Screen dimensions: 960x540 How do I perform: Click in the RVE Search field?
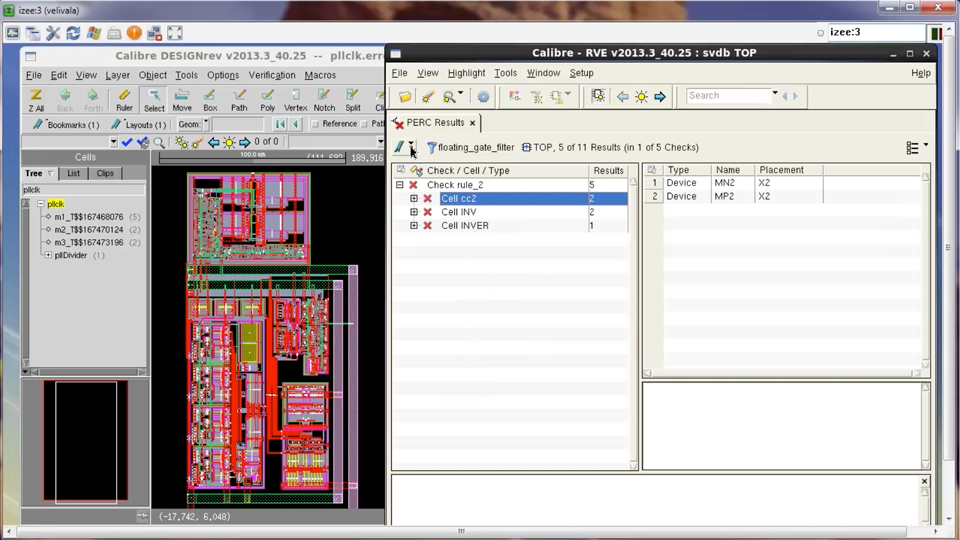tap(727, 96)
